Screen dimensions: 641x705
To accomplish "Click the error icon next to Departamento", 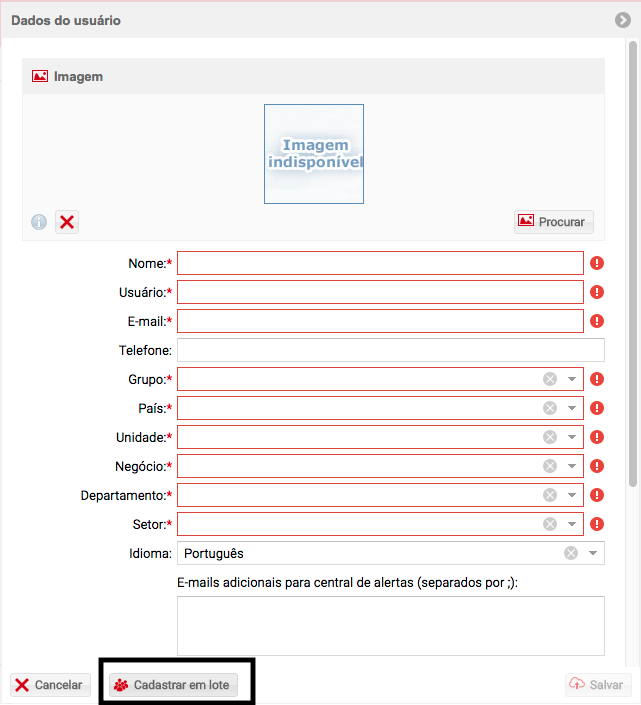I will pos(597,495).
